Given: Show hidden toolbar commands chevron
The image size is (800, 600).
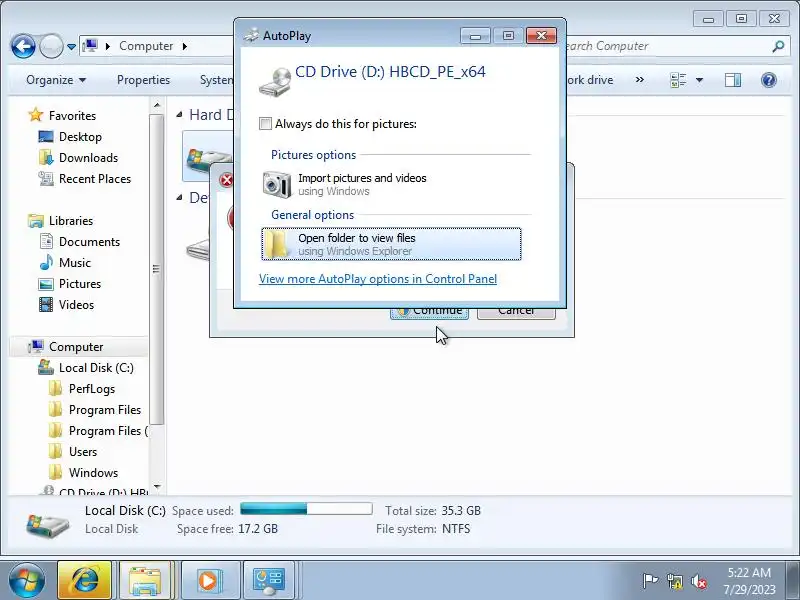Looking at the screenshot, I should pos(639,80).
